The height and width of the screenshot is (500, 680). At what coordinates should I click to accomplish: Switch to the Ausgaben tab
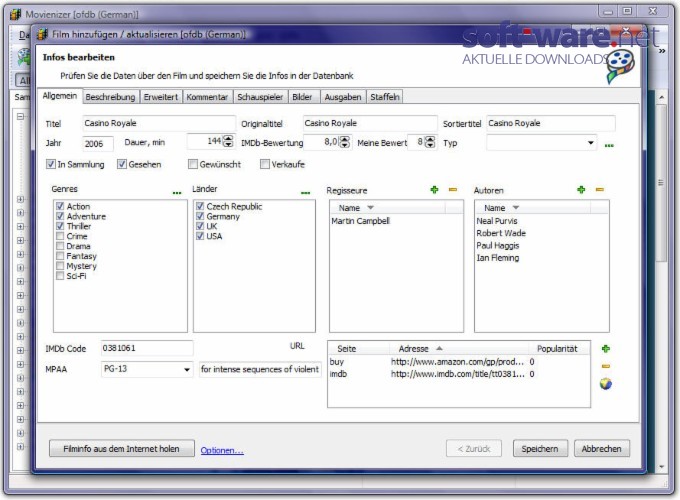343,97
